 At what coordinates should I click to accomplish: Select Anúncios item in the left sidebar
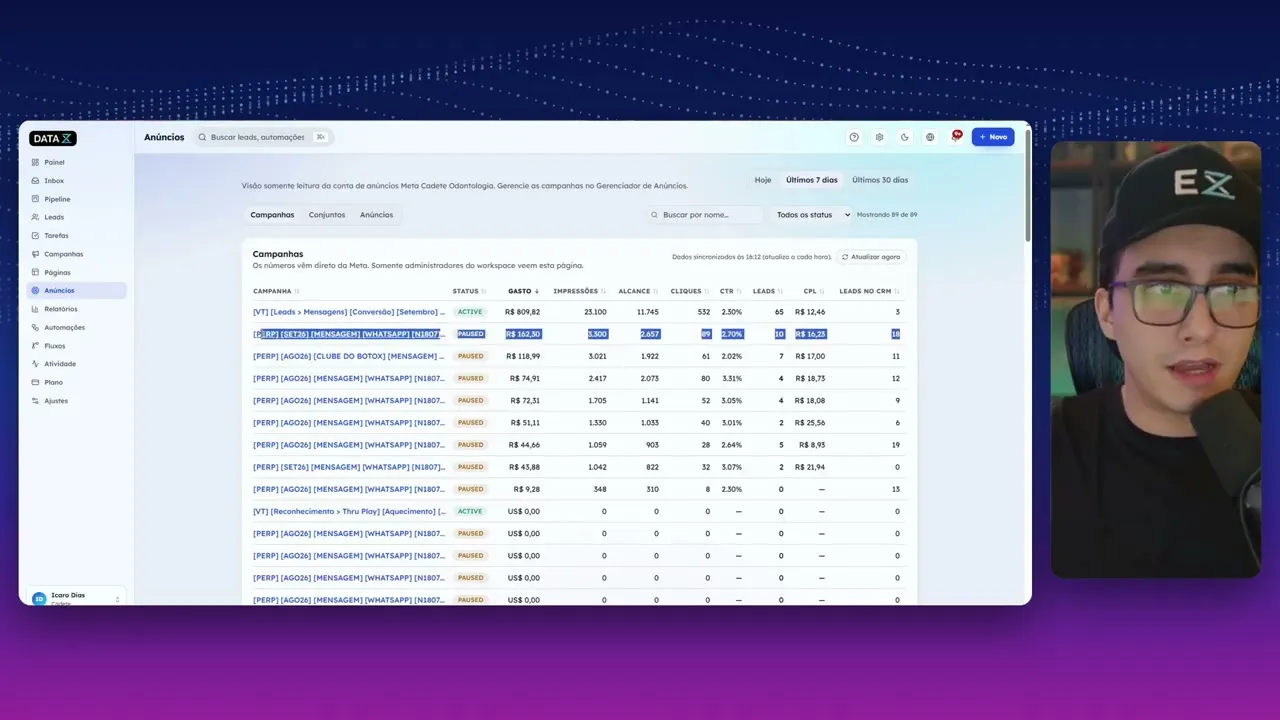click(x=76, y=291)
